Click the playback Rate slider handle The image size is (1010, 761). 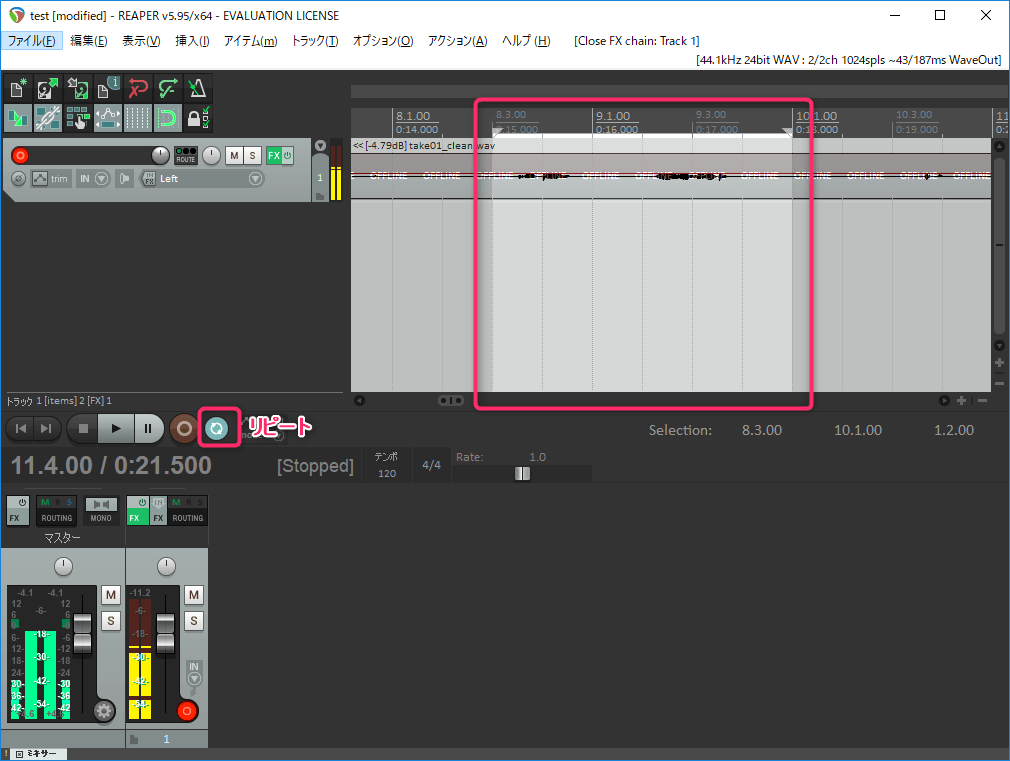tap(522, 474)
